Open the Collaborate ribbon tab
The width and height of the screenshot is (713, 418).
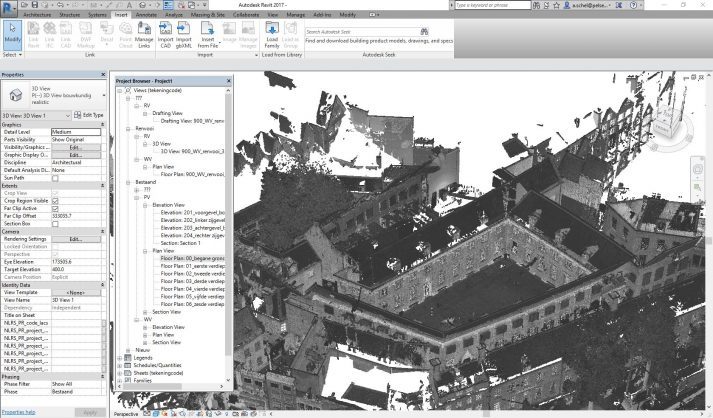(246, 15)
